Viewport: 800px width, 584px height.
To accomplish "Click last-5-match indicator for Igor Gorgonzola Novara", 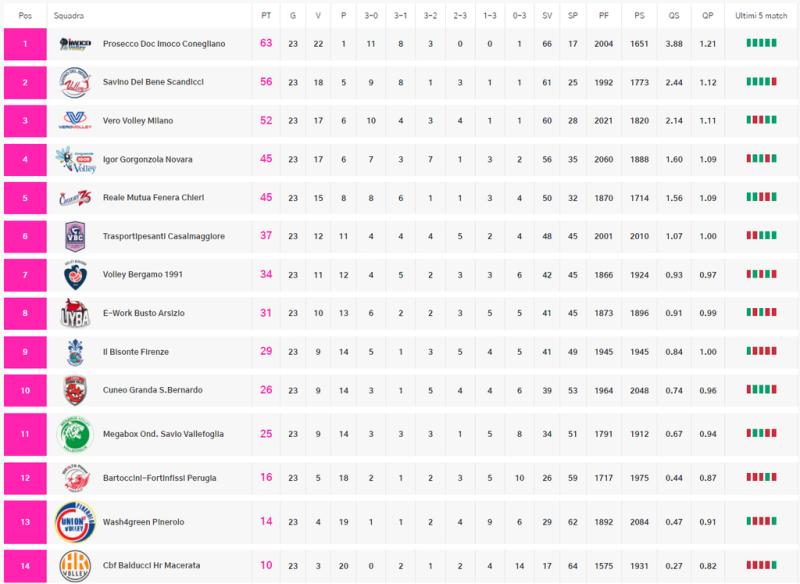I will click(x=761, y=159).
